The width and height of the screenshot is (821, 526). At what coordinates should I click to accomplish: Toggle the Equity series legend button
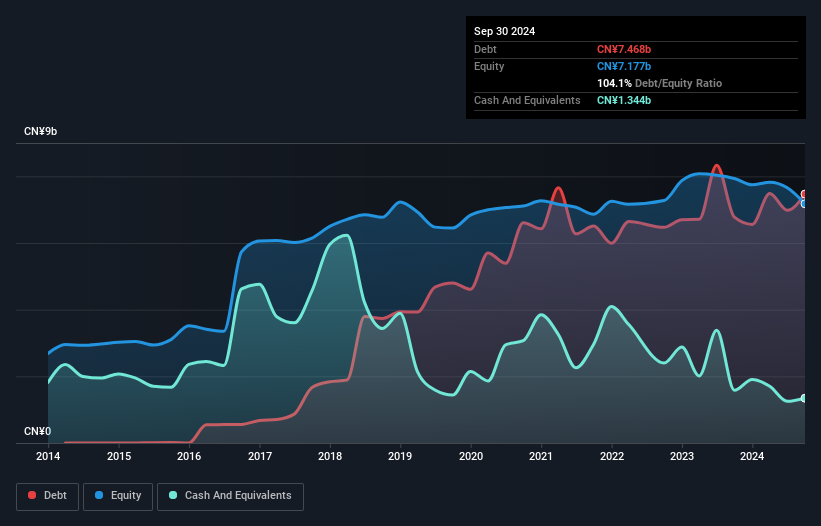tap(118, 496)
